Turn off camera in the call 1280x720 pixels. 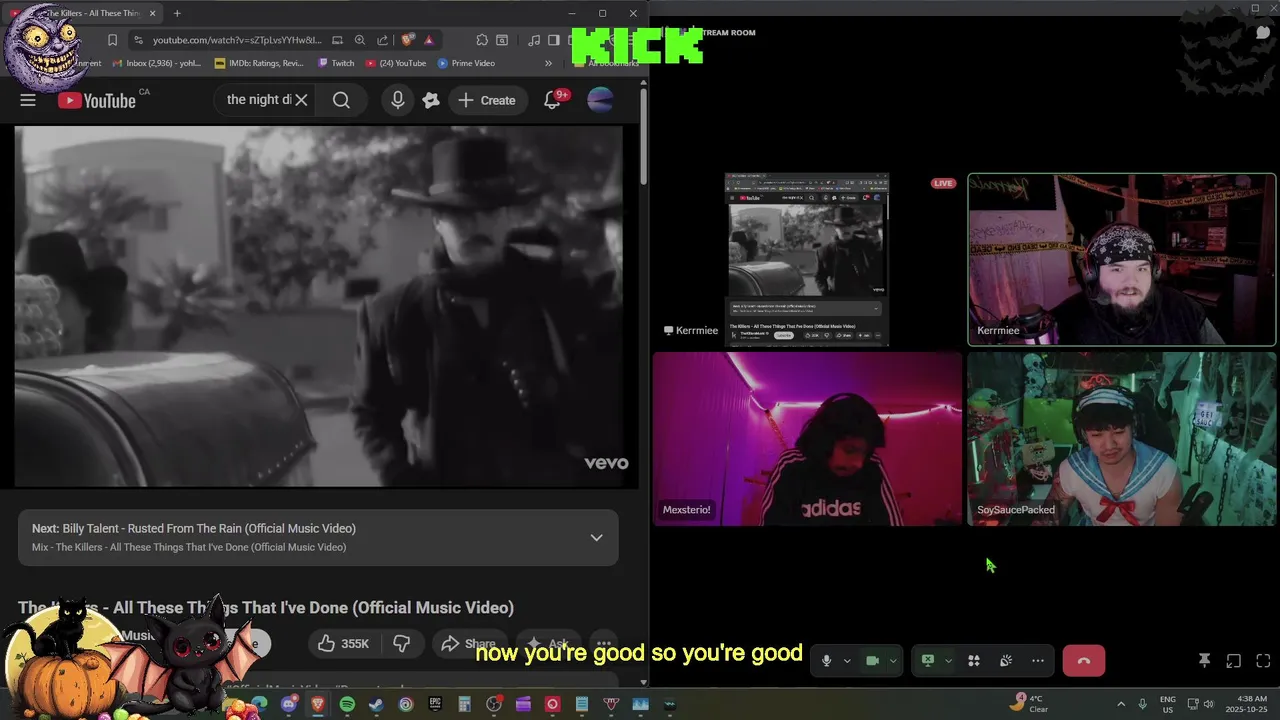[872, 661]
